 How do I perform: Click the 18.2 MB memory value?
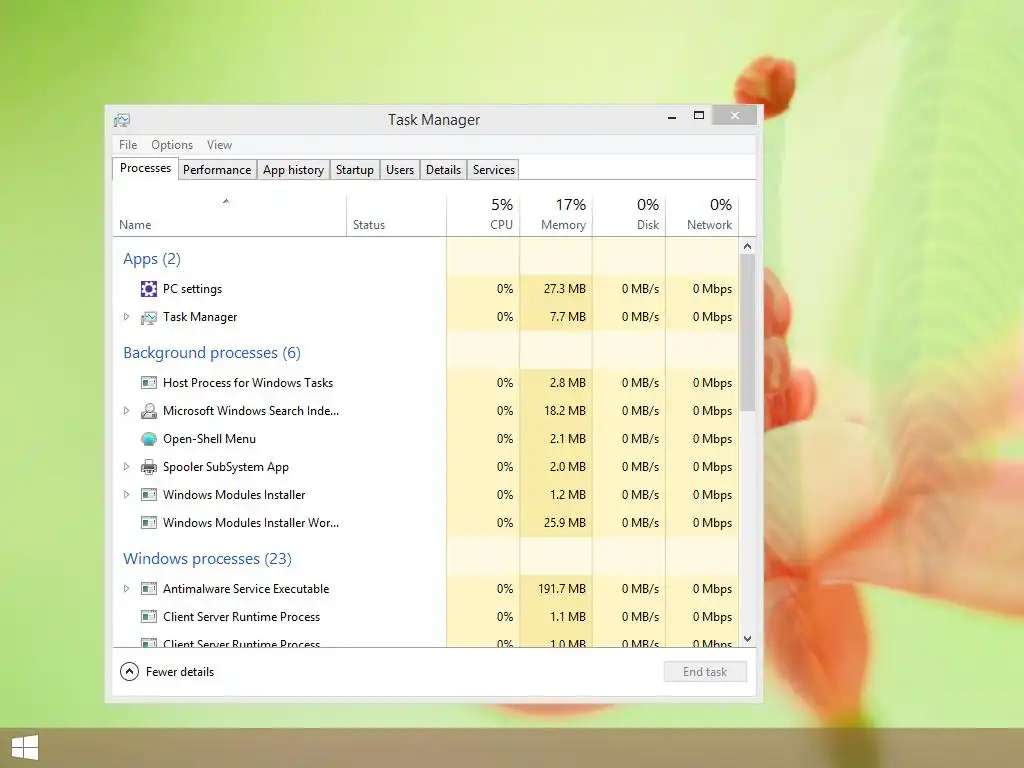coord(565,411)
